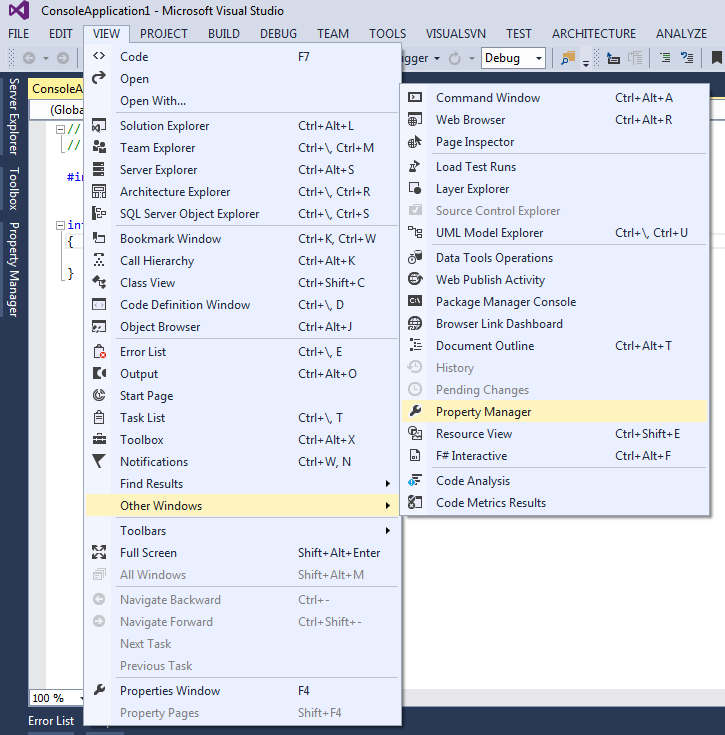Click the Code Analysis icon
Image resolution: width=725 pixels, height=735 pixels.
tap(415, 480)
